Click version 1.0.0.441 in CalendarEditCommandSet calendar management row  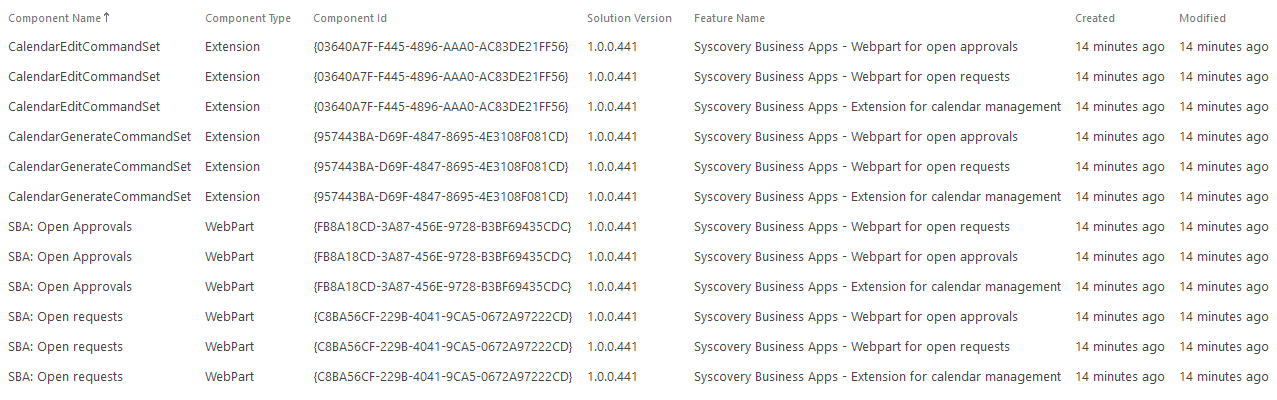tap(612, 107)
